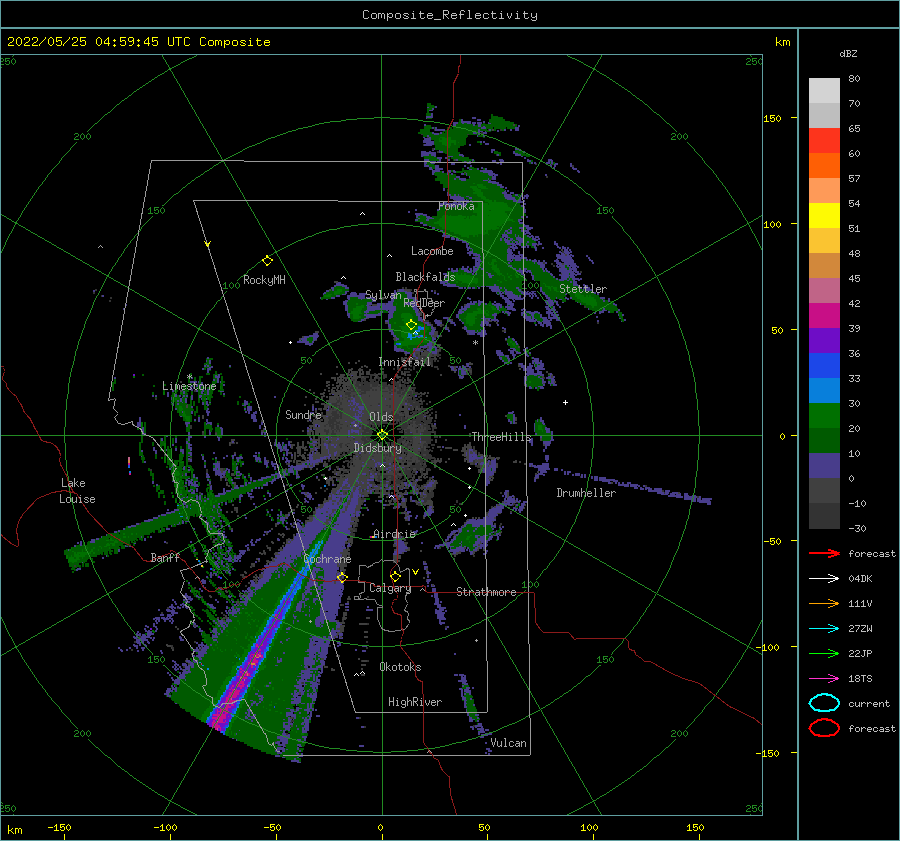Click the yellow diamond marker near RockyMH
The width and height of the screenshot is (900, 841).
click(267, 261)
